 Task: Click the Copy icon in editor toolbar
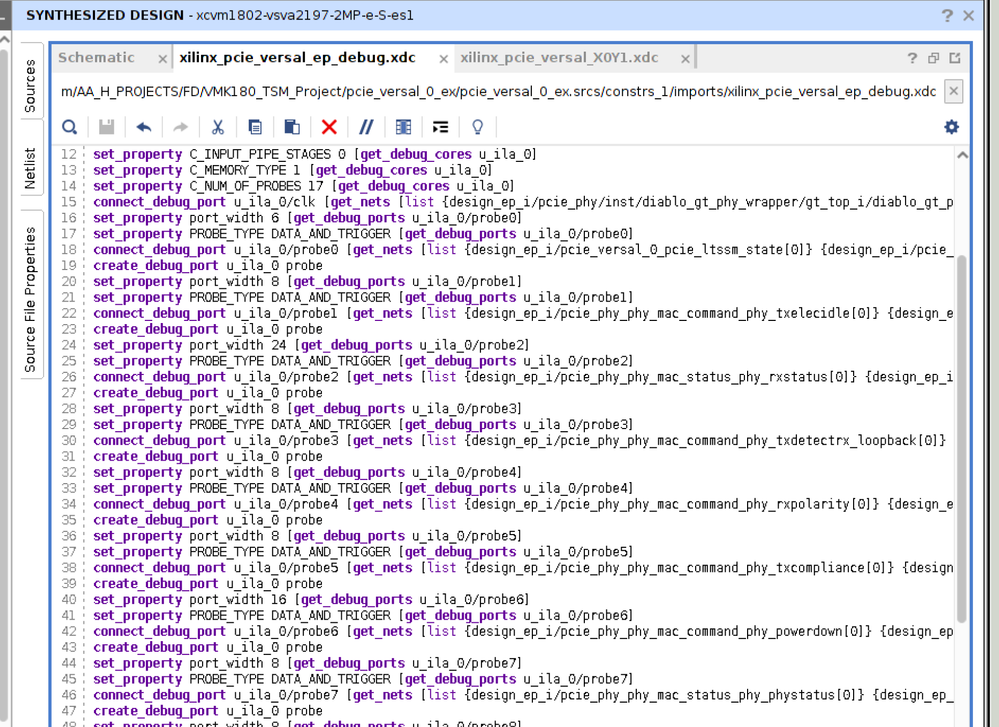(255, 127)
